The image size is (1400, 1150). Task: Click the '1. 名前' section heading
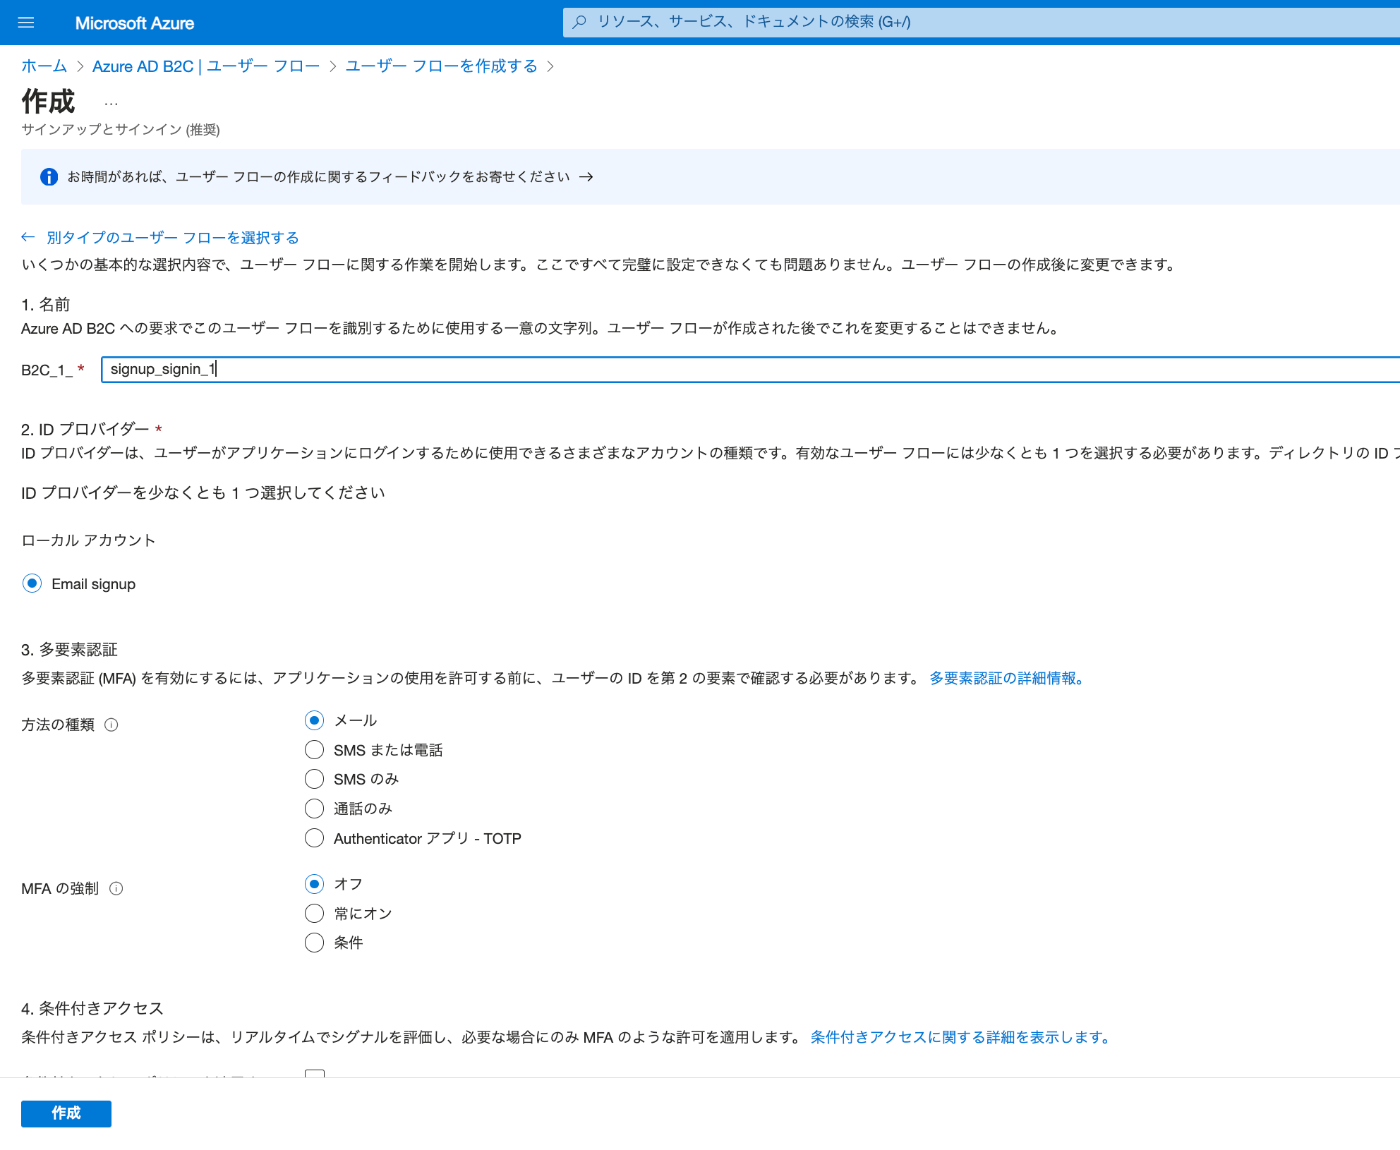point(45,305)
